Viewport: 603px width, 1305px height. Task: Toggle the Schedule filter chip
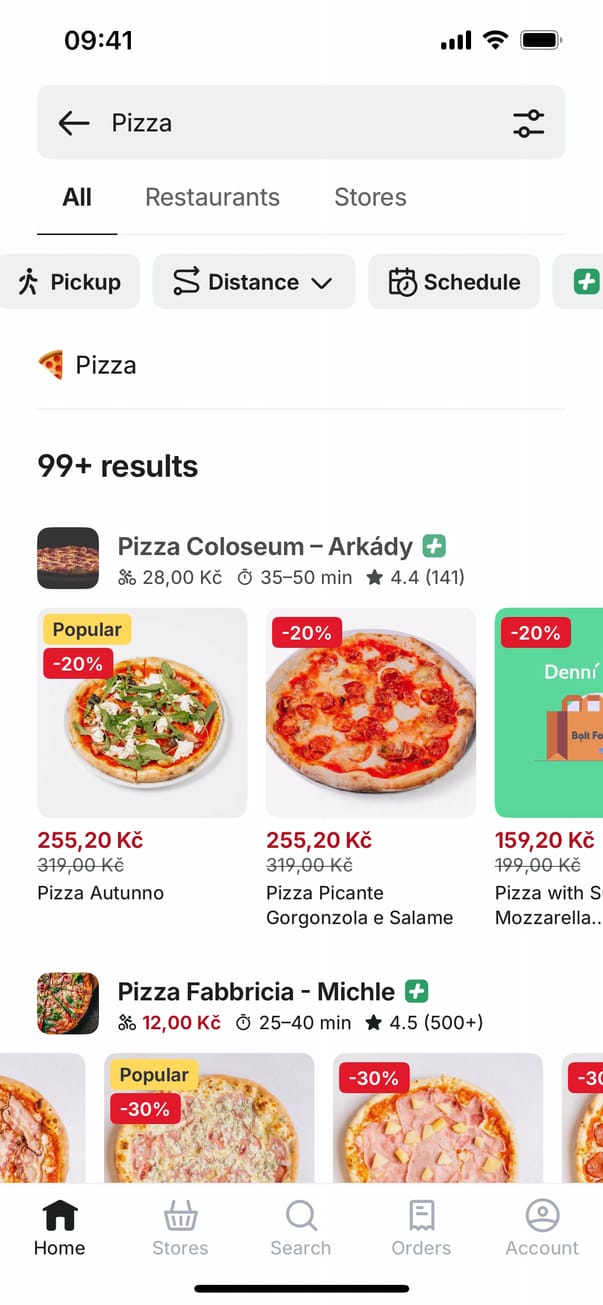[454, 282]
